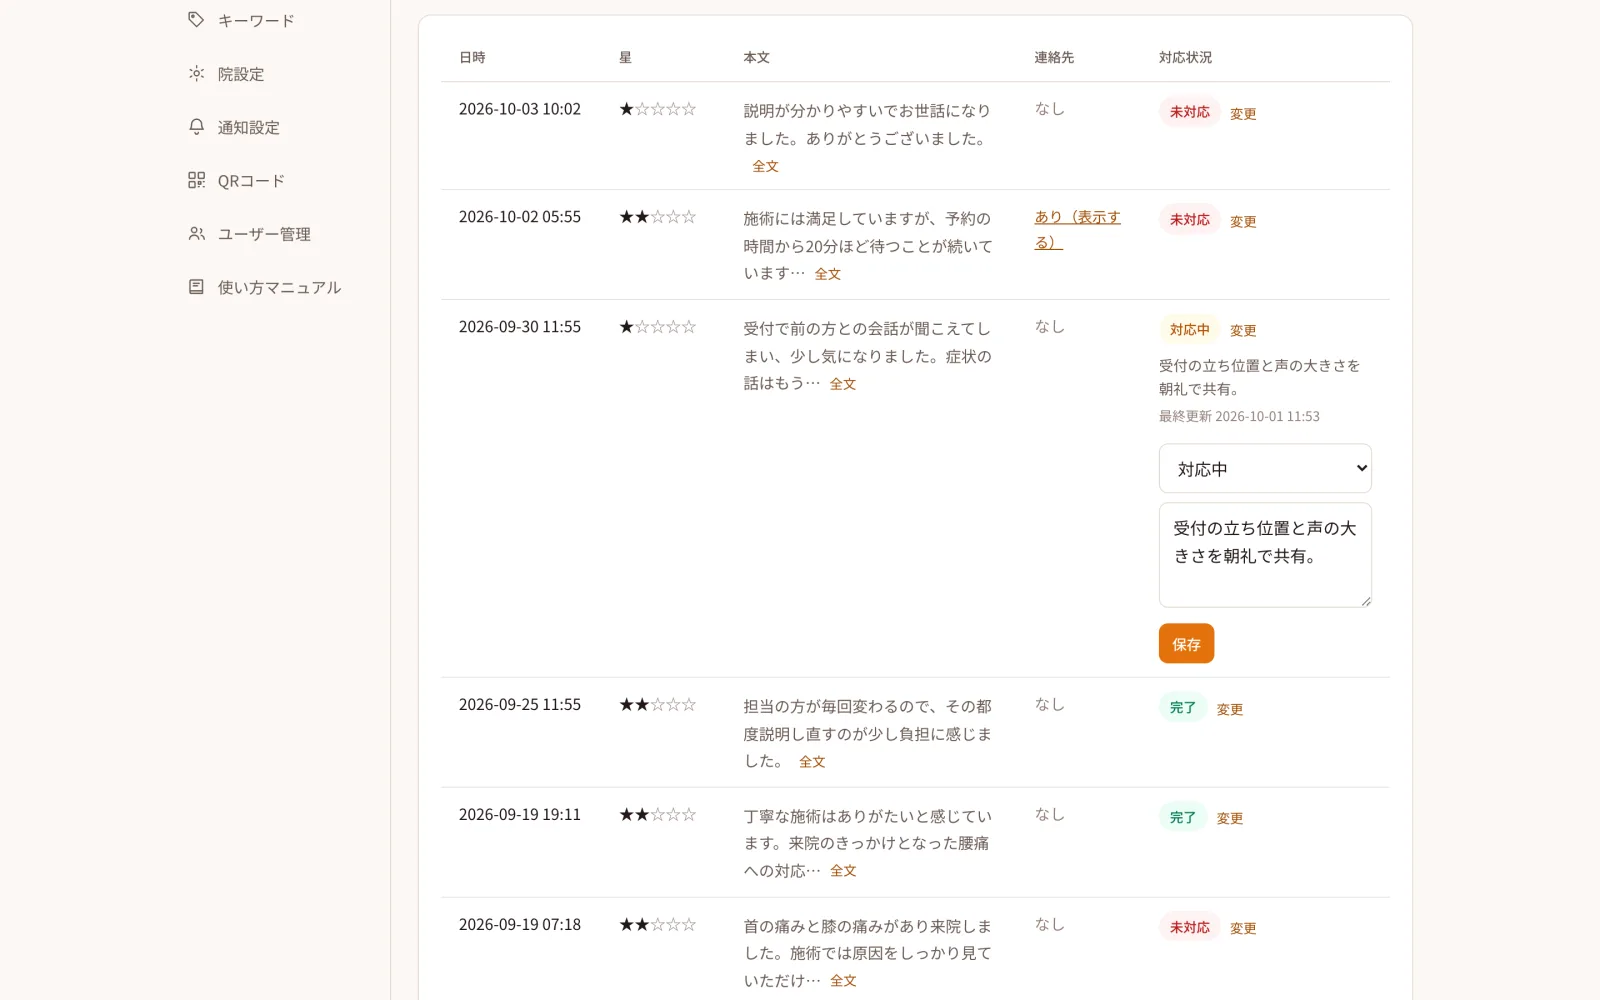Image resolution: width=1600 pixels, height=1000 pixels.
Task: Click the star rating in the 2026-10-03 row
Action: tap(657, 109)
